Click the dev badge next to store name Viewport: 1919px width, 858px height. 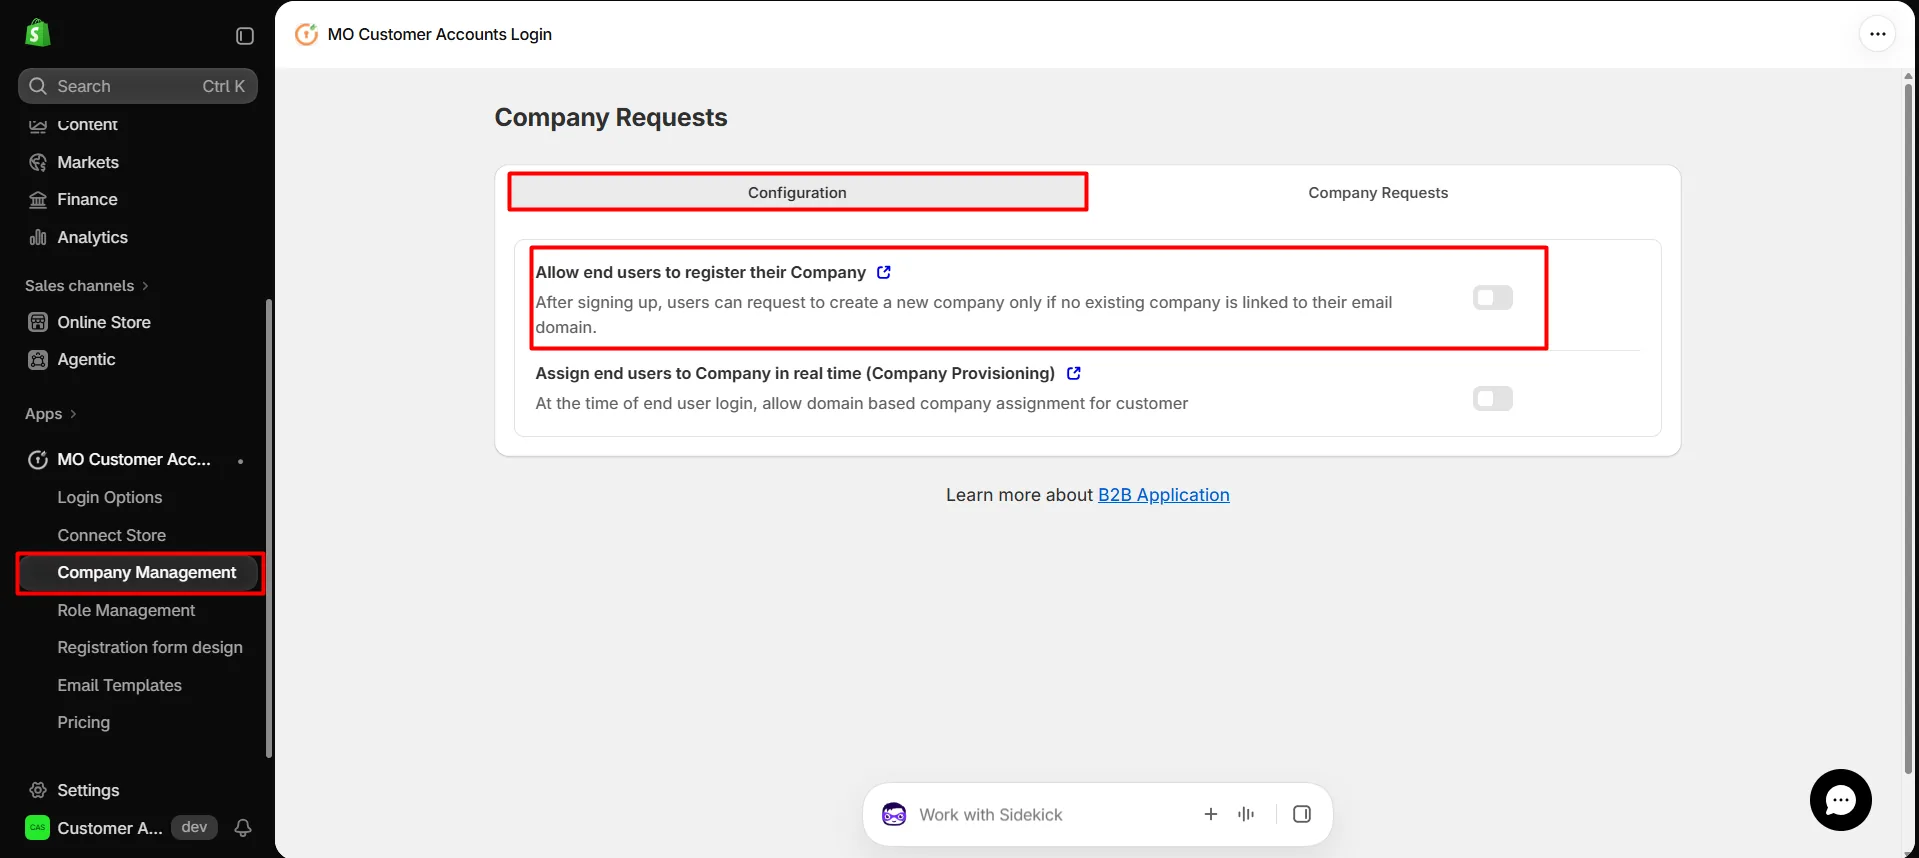pos(194,827)
